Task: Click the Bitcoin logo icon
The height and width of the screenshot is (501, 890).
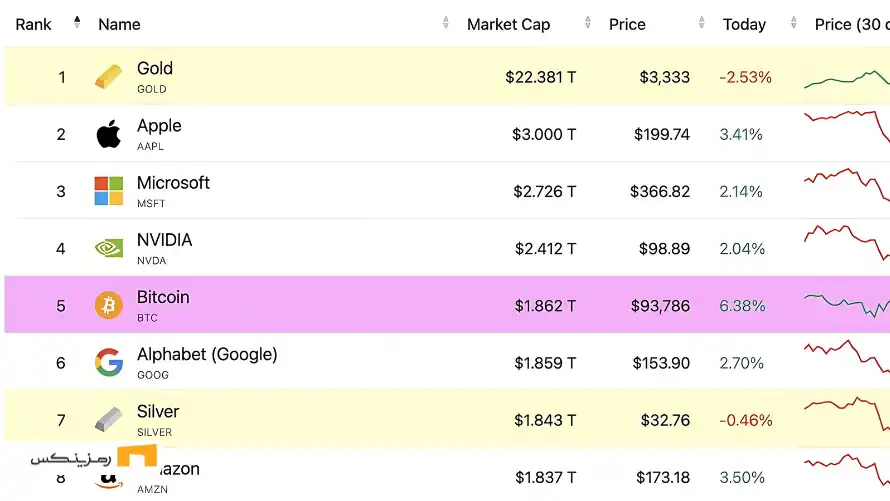Action: [x=108, y=305]
